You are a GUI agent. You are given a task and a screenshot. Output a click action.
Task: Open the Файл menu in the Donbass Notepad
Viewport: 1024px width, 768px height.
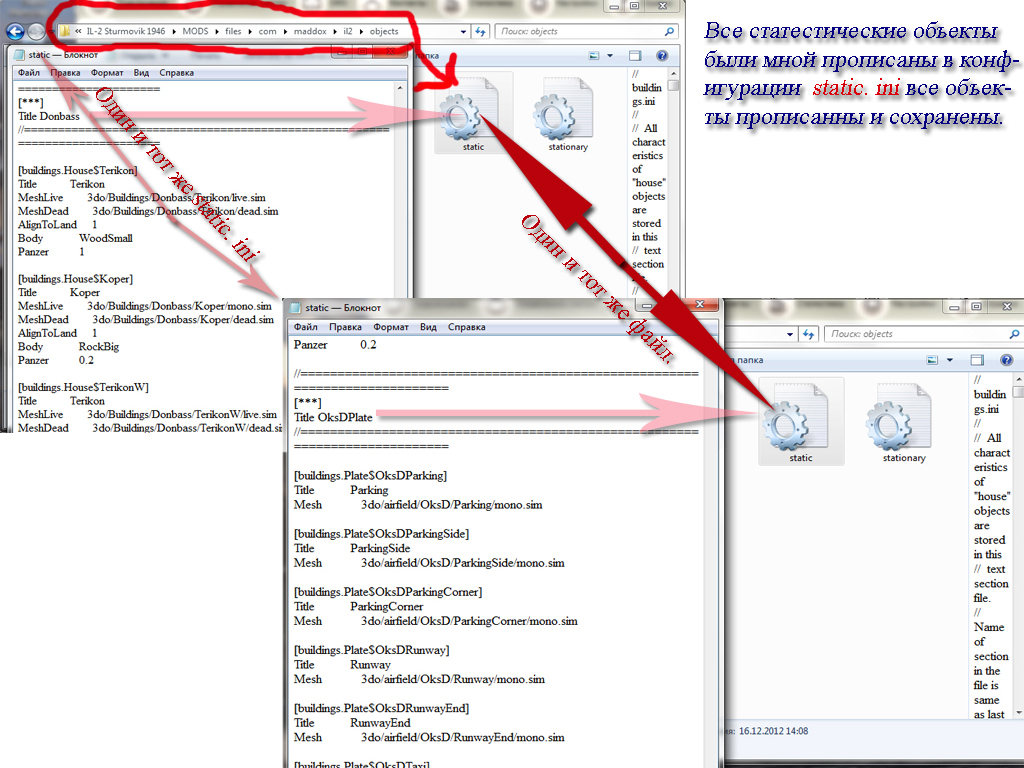point(29,72)
